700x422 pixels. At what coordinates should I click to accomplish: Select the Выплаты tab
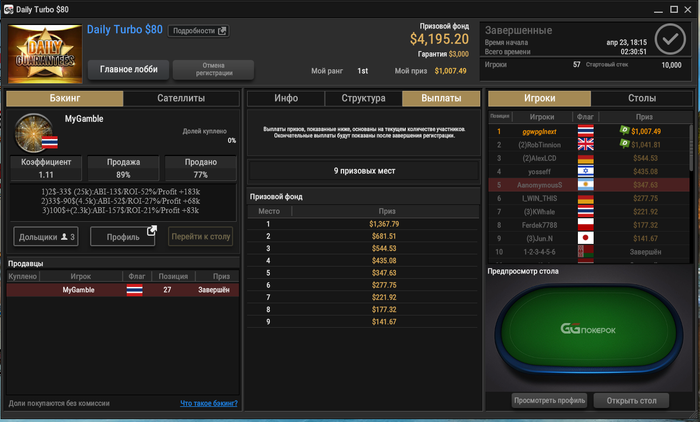click(441, 98)
